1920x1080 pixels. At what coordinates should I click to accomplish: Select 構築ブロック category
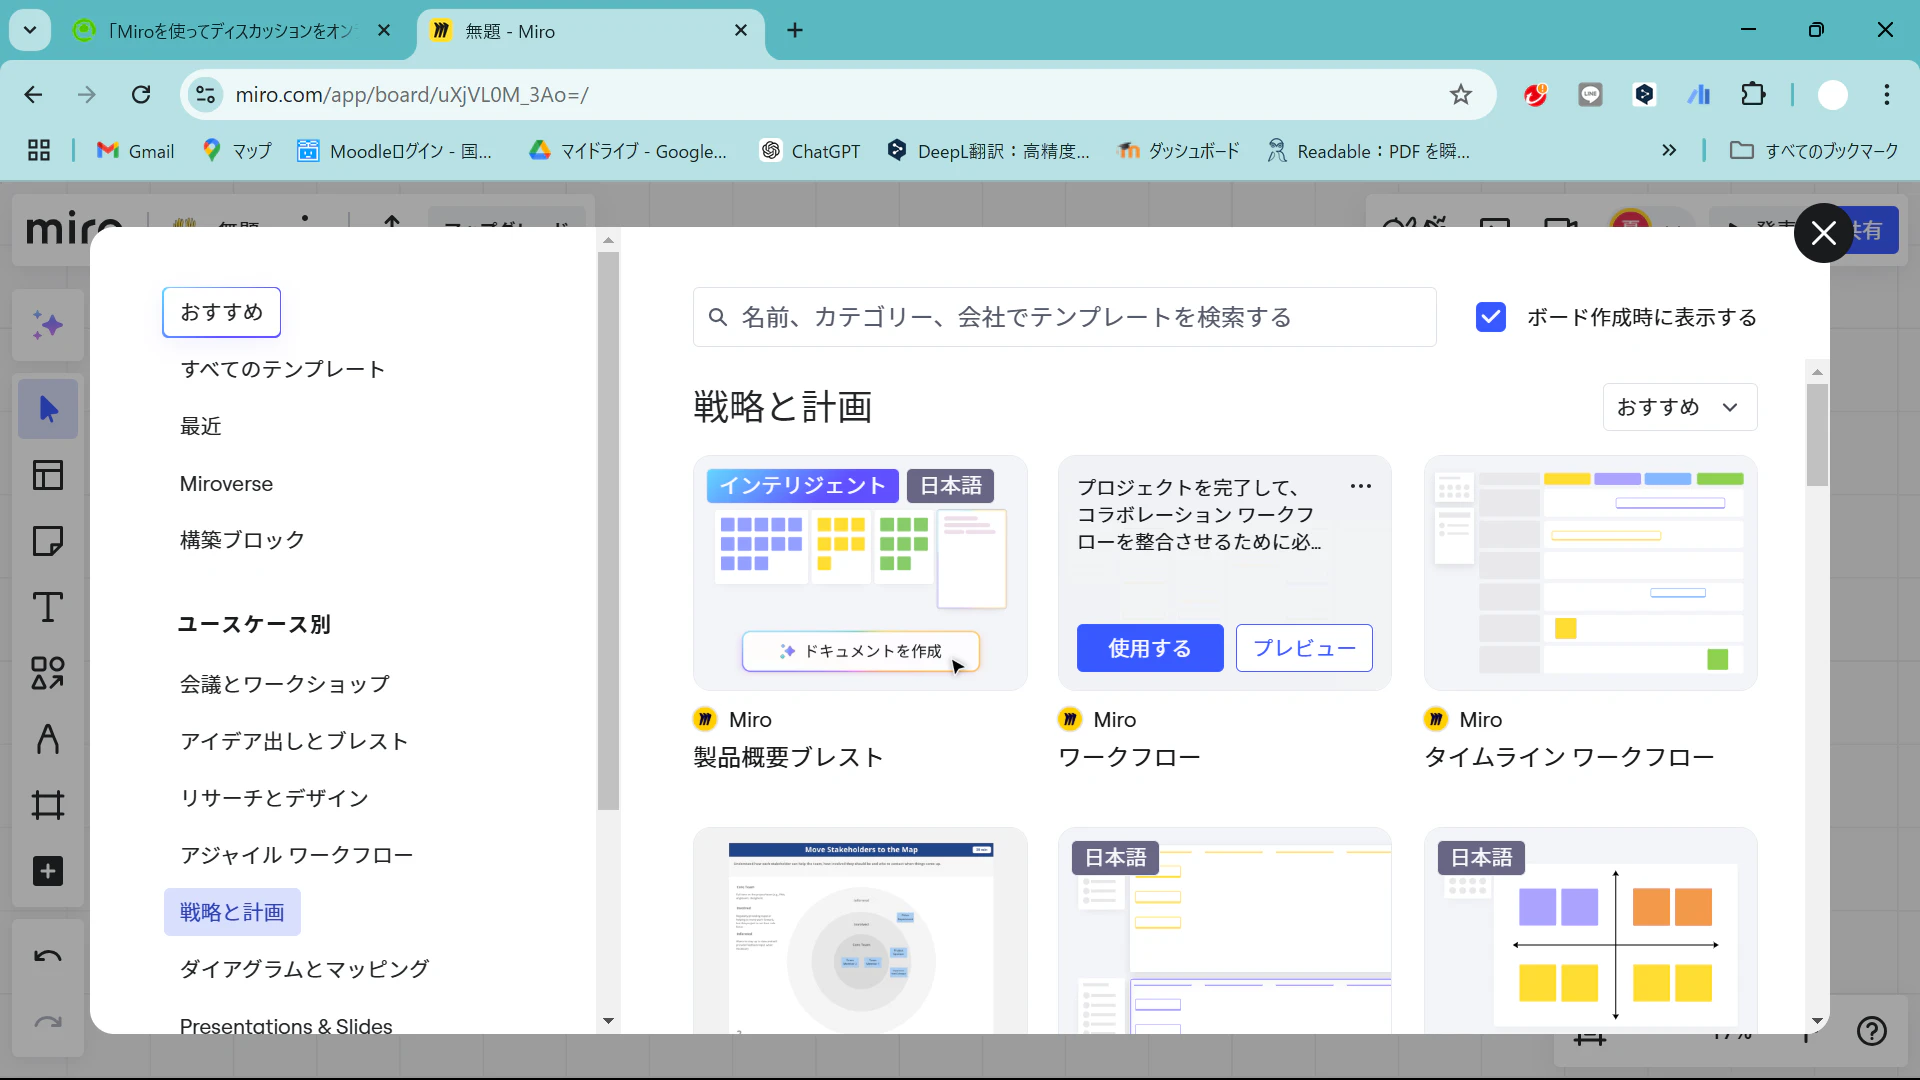tap(242, 541)
